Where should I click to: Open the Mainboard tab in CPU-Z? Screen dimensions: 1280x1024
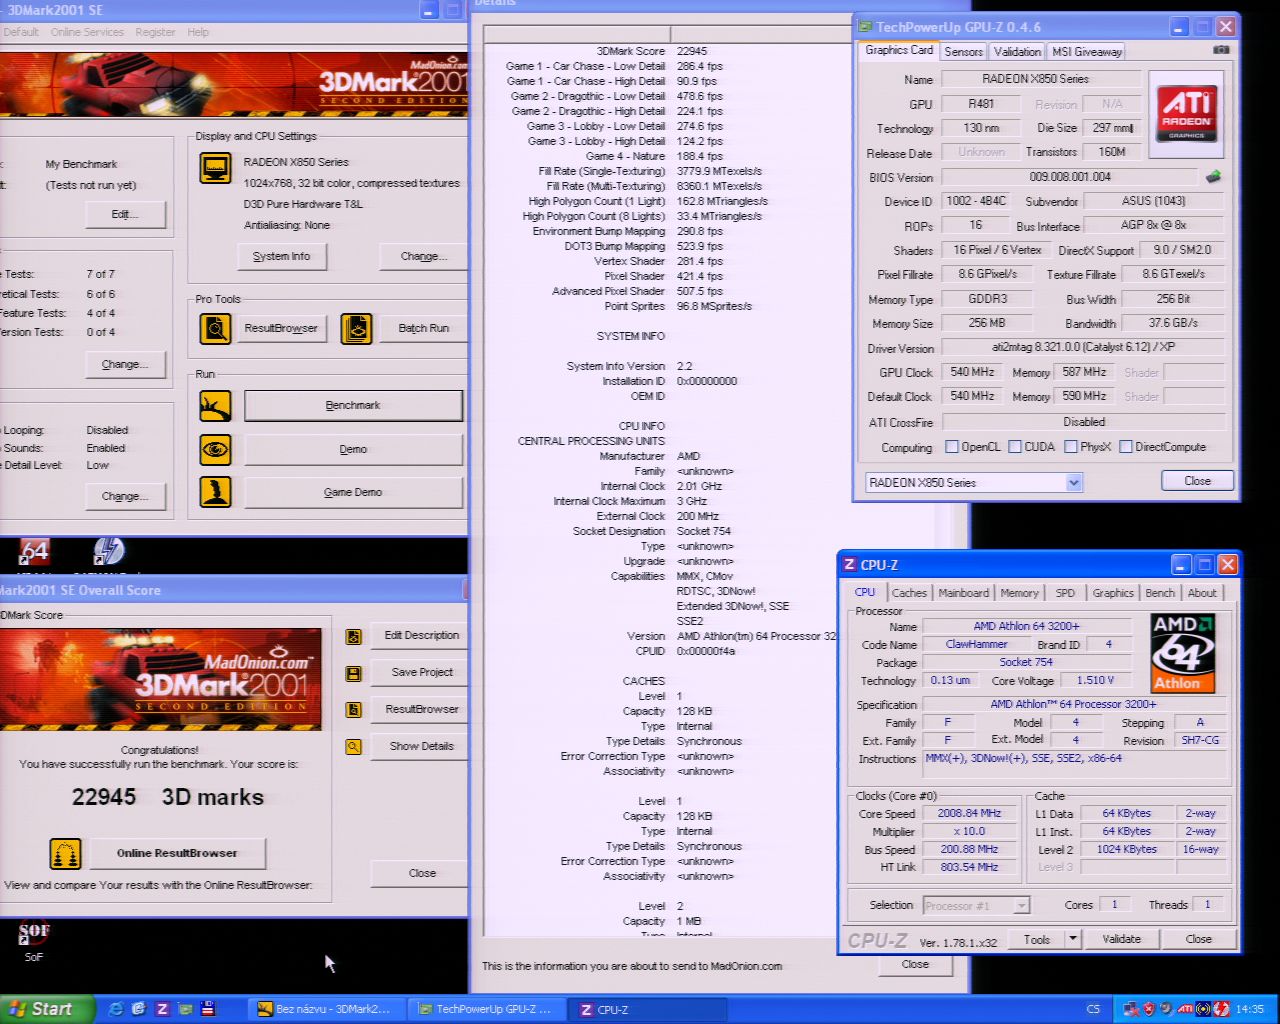963,593
